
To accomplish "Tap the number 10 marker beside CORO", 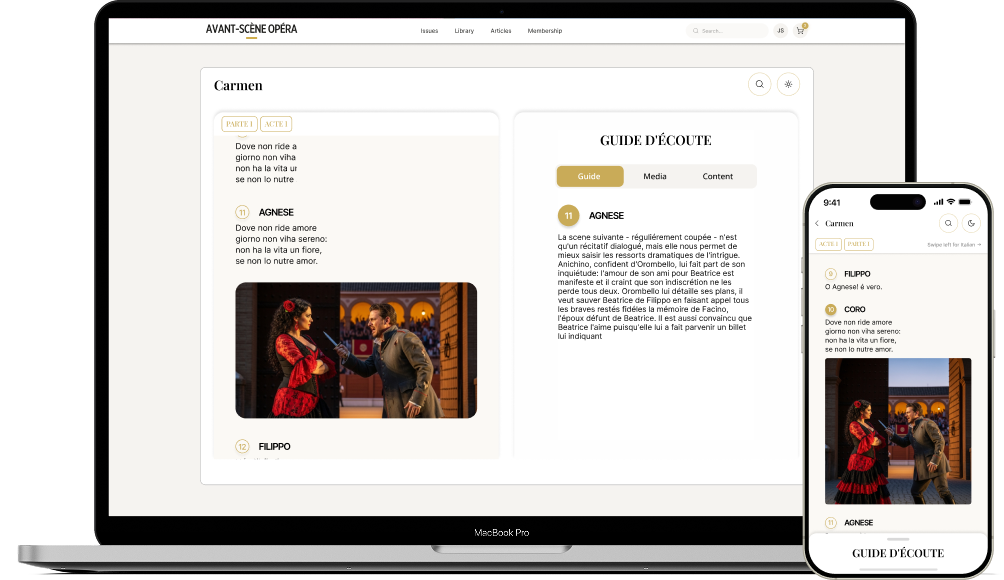I will (830, 310).
